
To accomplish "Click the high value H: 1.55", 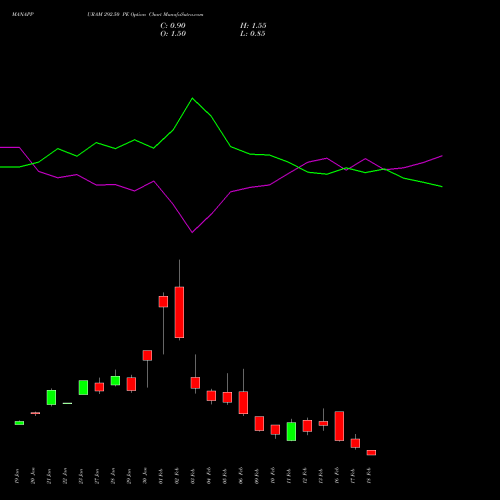I will click(x=253, y=26).
